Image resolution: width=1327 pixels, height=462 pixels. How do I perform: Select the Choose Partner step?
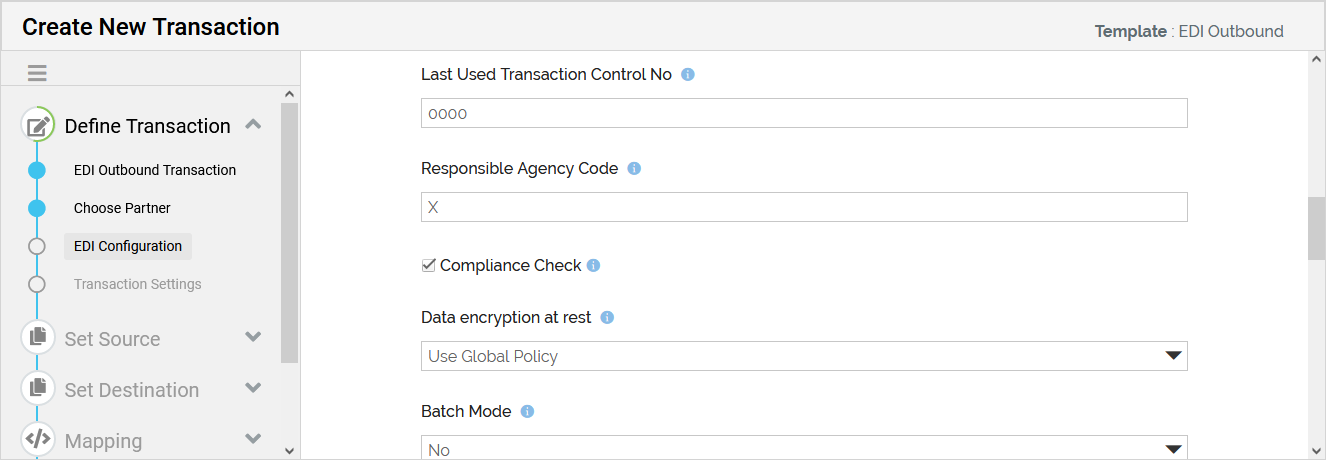pyautogui.click(x=122, y=208)
